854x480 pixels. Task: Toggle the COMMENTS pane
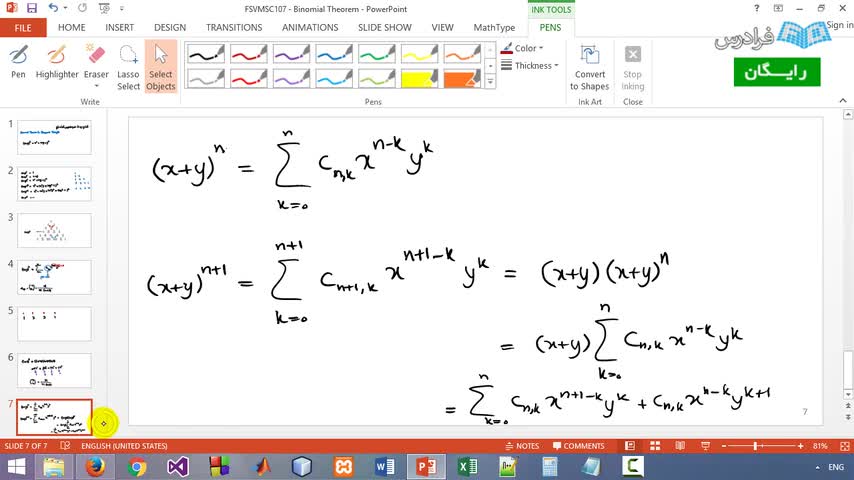point(578,446)
